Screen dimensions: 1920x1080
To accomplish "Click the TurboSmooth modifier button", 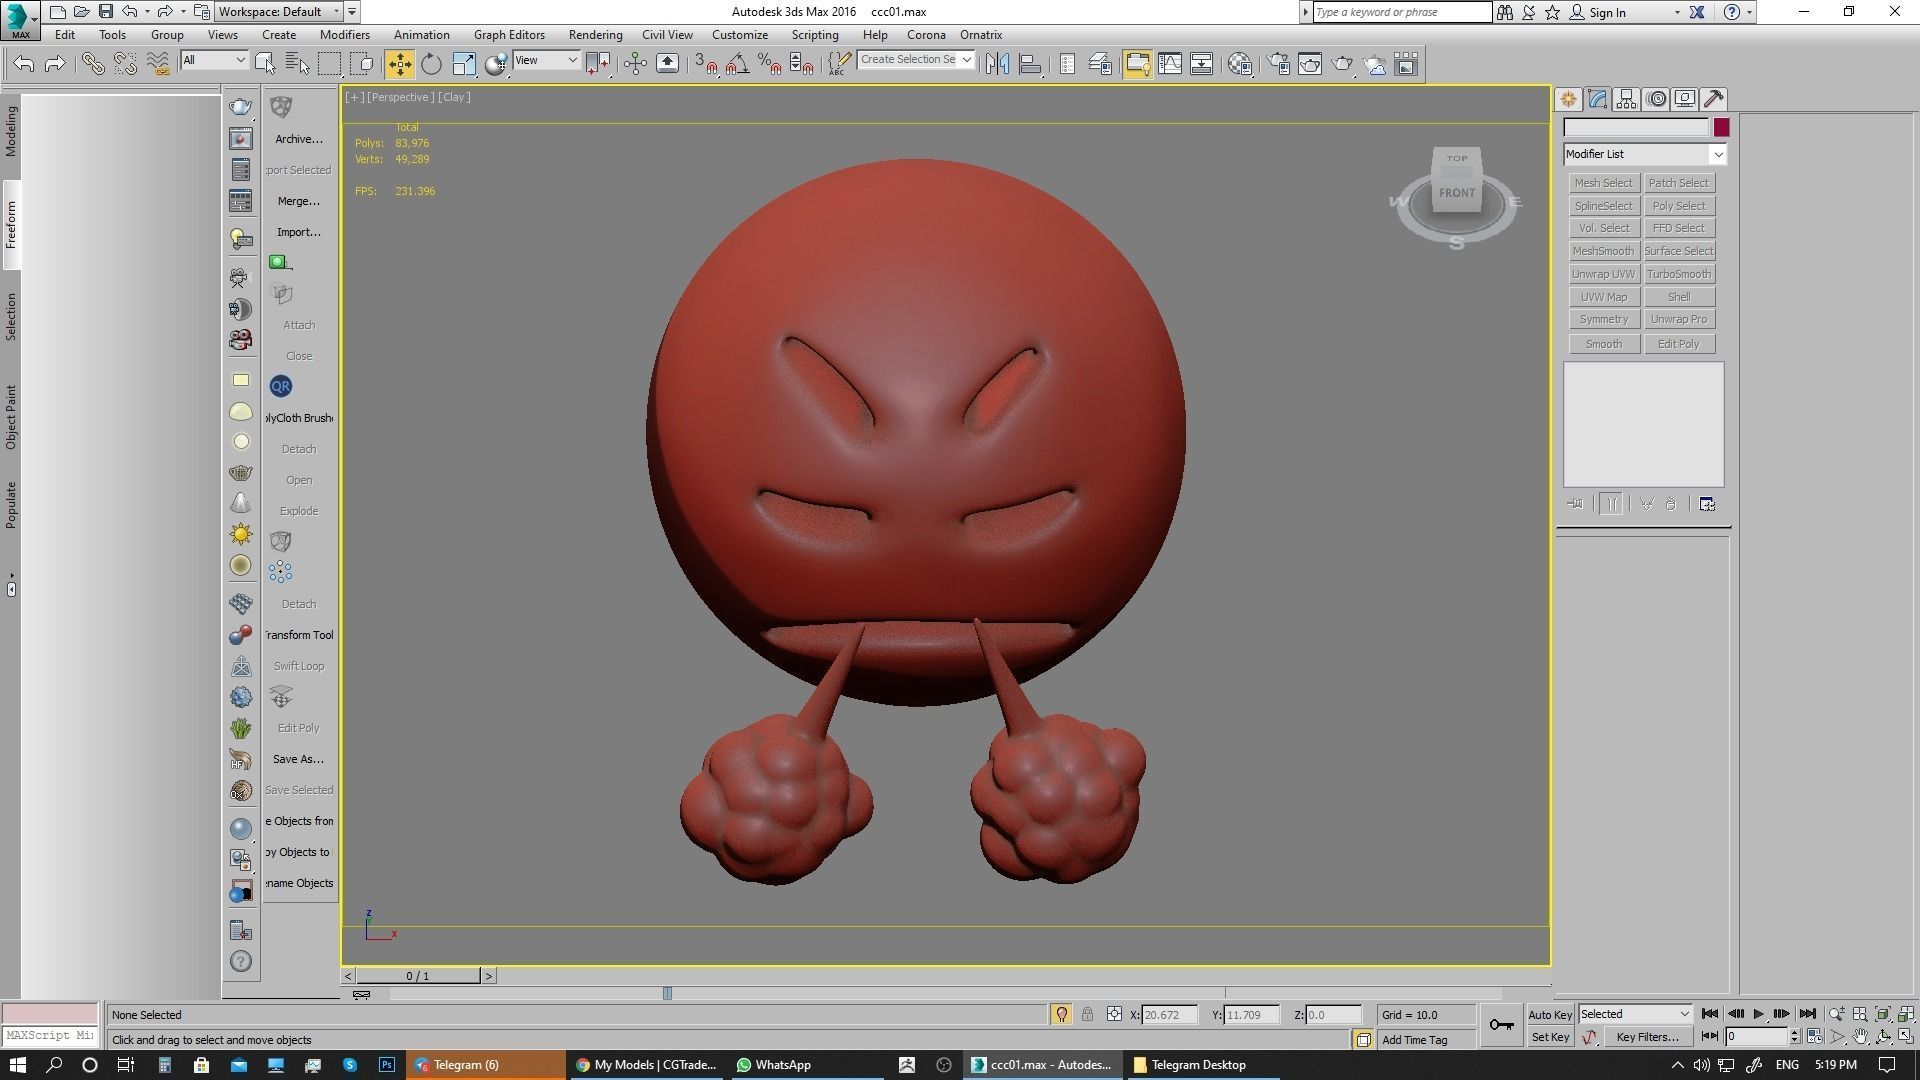I will (1678, 274).
